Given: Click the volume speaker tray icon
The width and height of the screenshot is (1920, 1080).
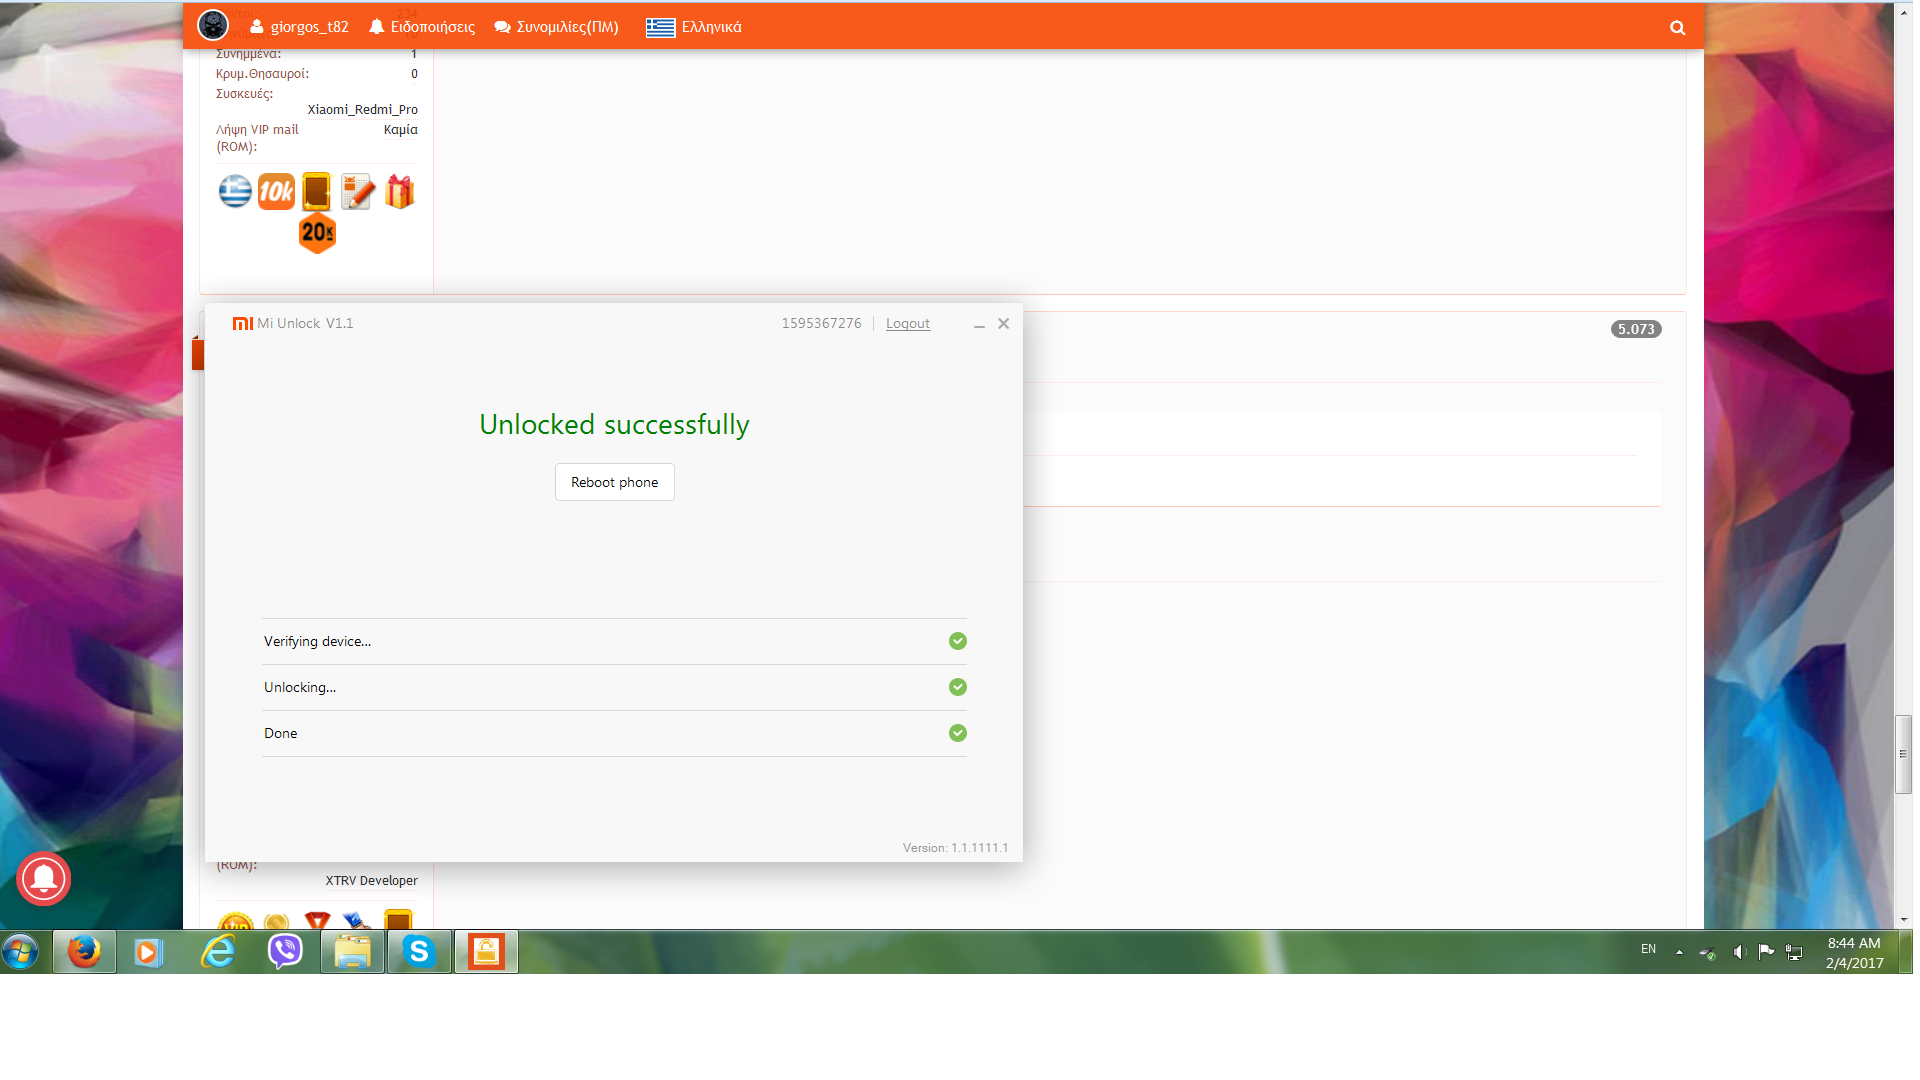Looking at the screenshot, I should [x=1739, y=952].
